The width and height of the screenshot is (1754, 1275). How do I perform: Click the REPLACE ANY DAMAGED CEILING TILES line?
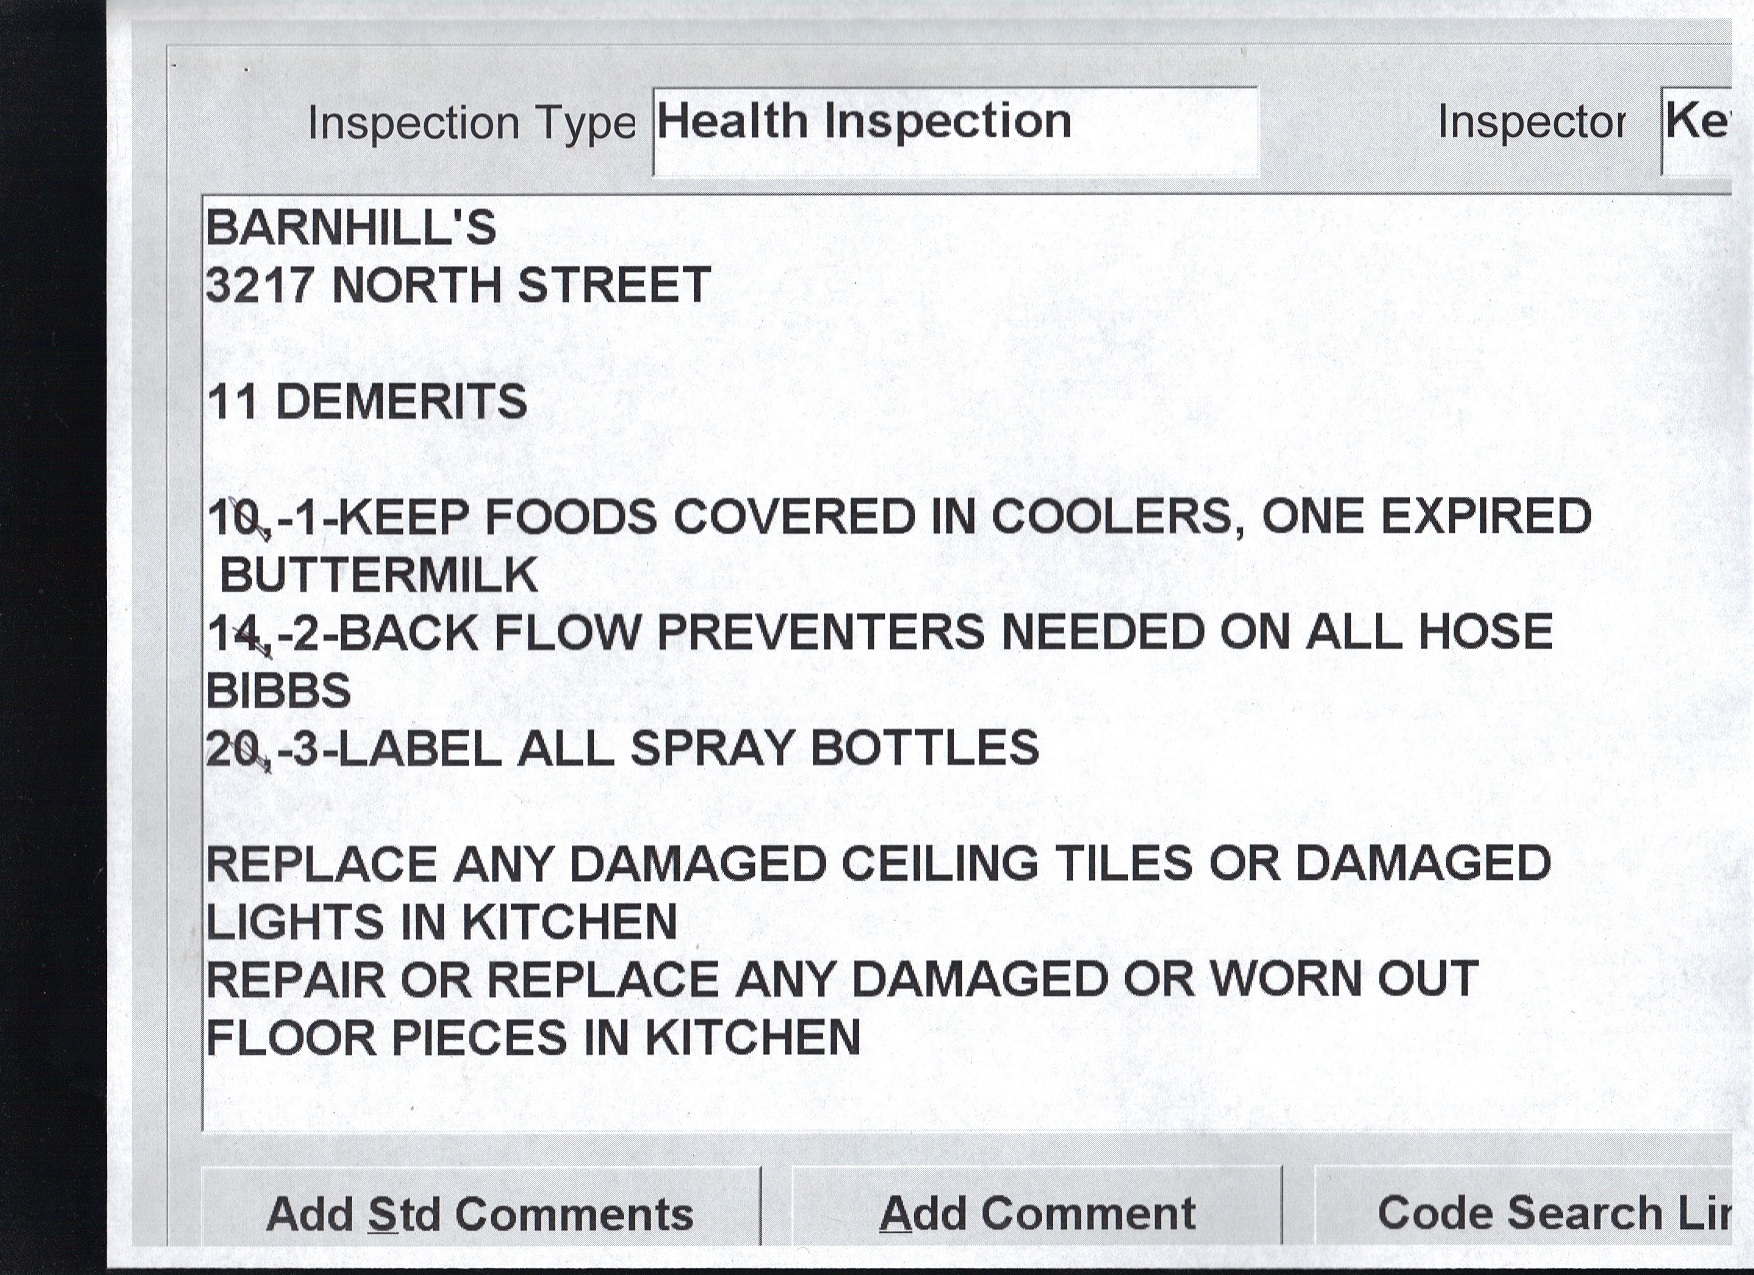pyautogui.click(x=878, y=864)
